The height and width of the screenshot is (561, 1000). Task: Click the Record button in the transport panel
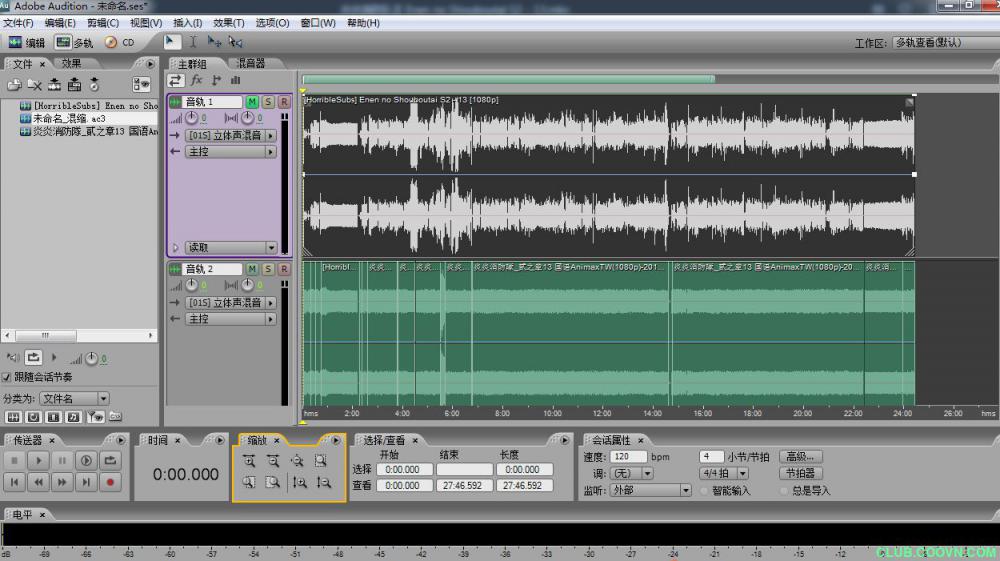[x=111, y=482]
